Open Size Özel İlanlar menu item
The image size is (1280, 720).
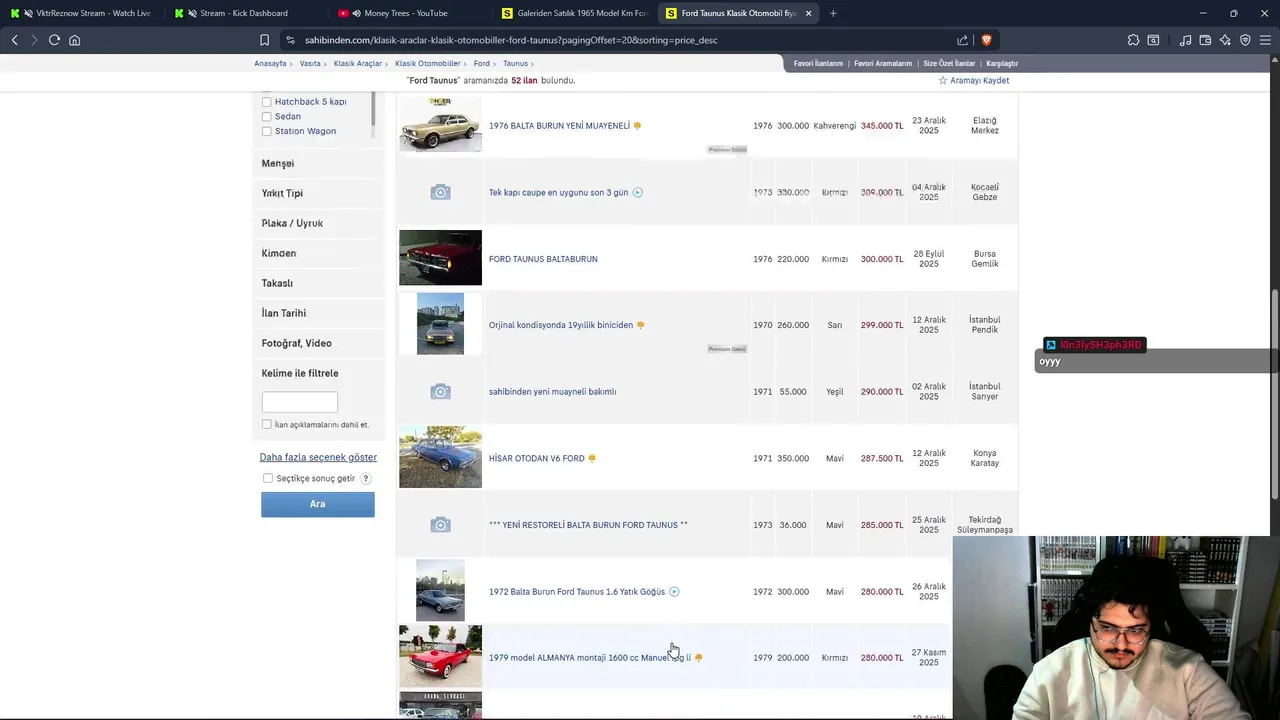click(949, 63)
